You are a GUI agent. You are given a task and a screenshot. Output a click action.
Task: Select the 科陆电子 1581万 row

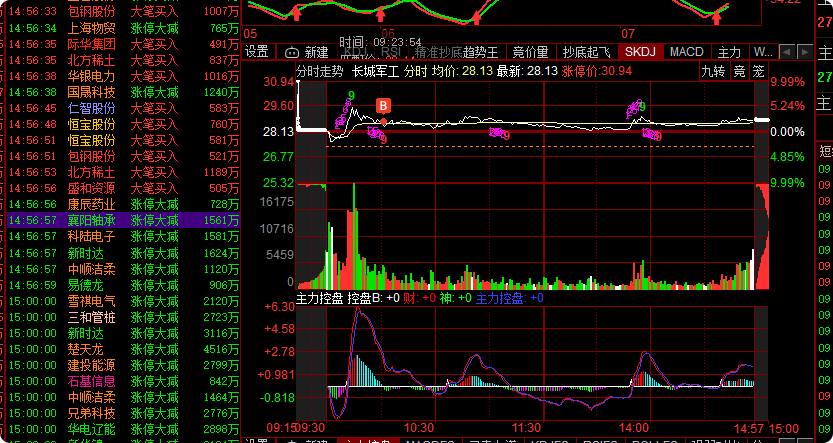123,236
